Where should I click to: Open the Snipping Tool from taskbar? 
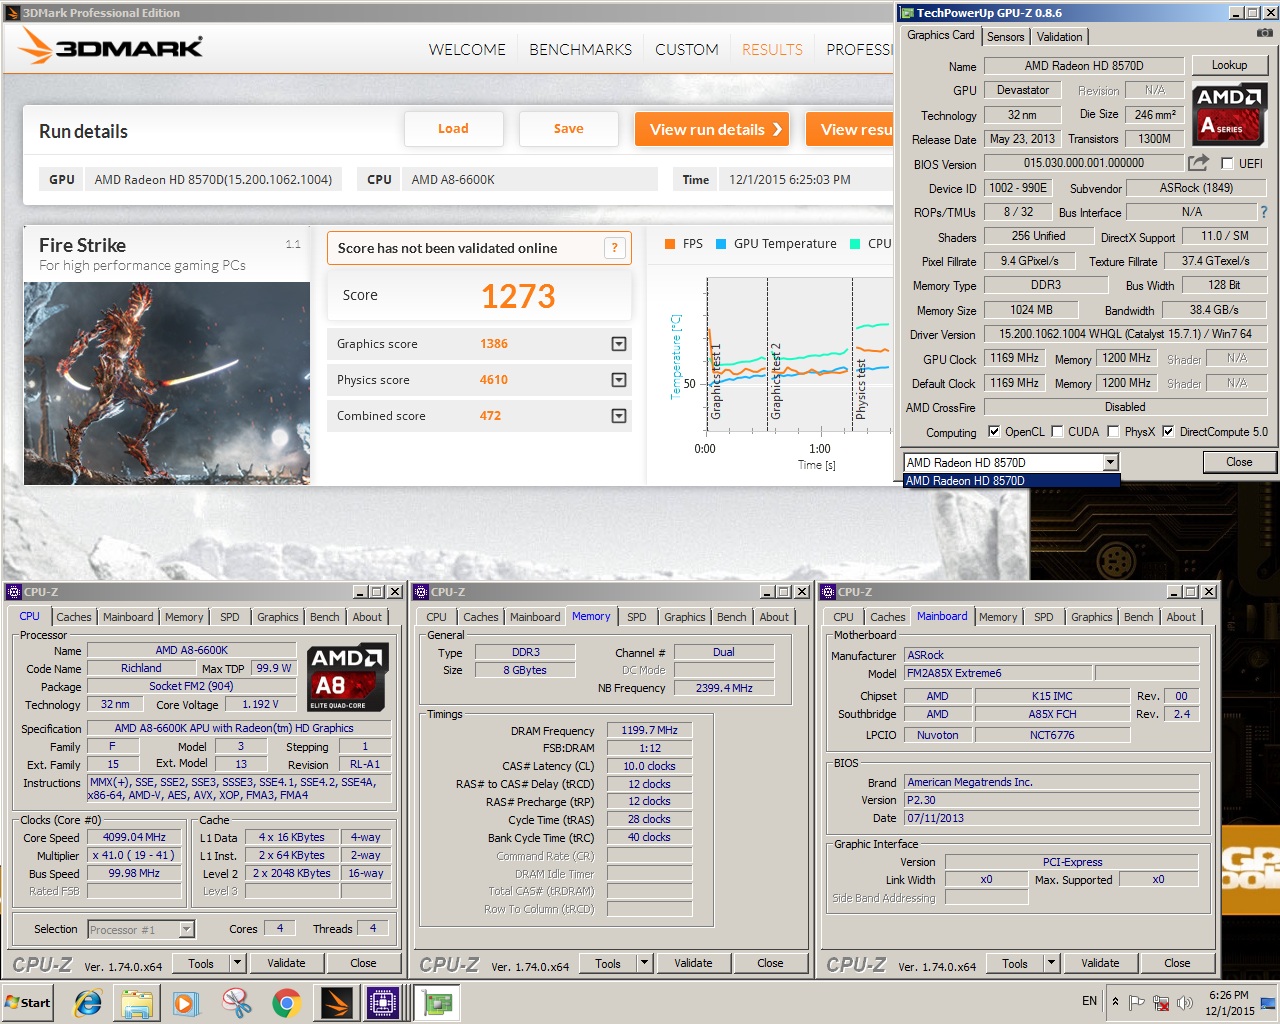point(236,1003)
